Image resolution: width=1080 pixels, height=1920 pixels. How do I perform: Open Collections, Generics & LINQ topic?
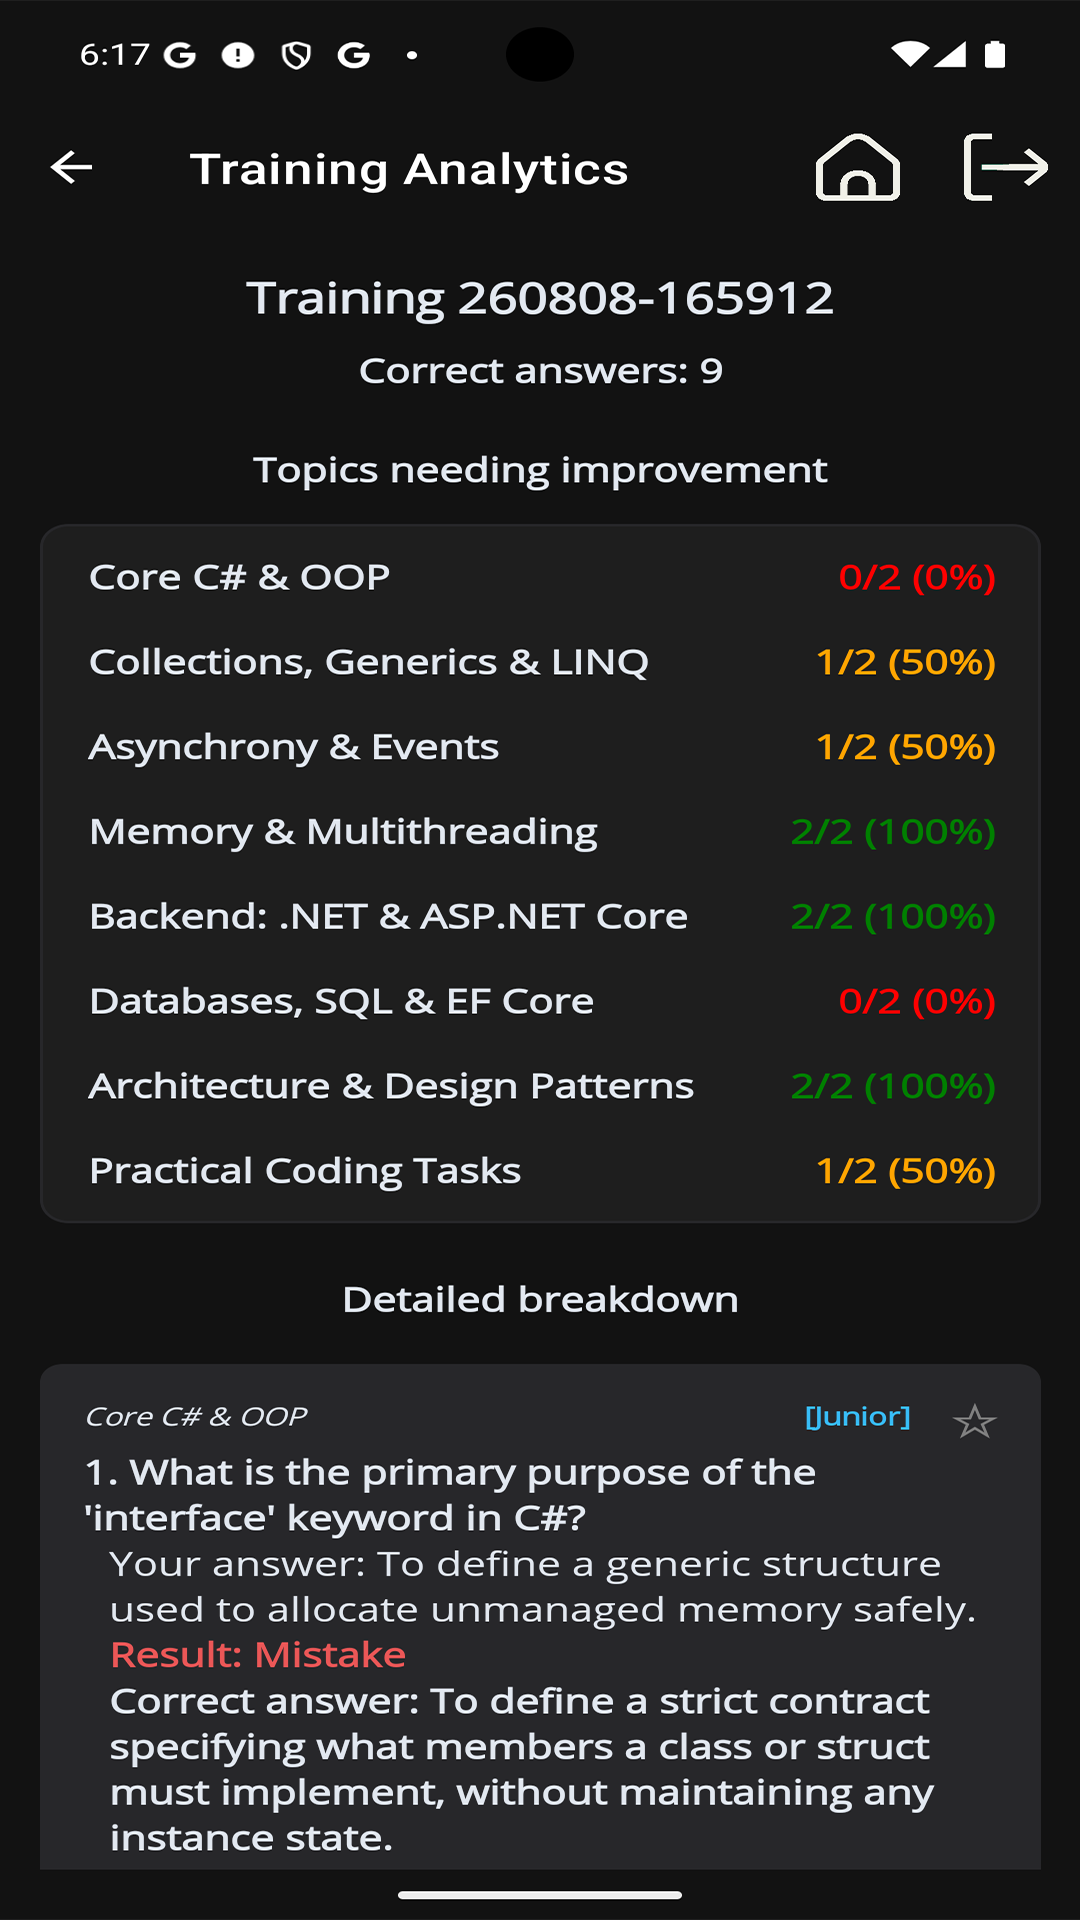(540, 662)
